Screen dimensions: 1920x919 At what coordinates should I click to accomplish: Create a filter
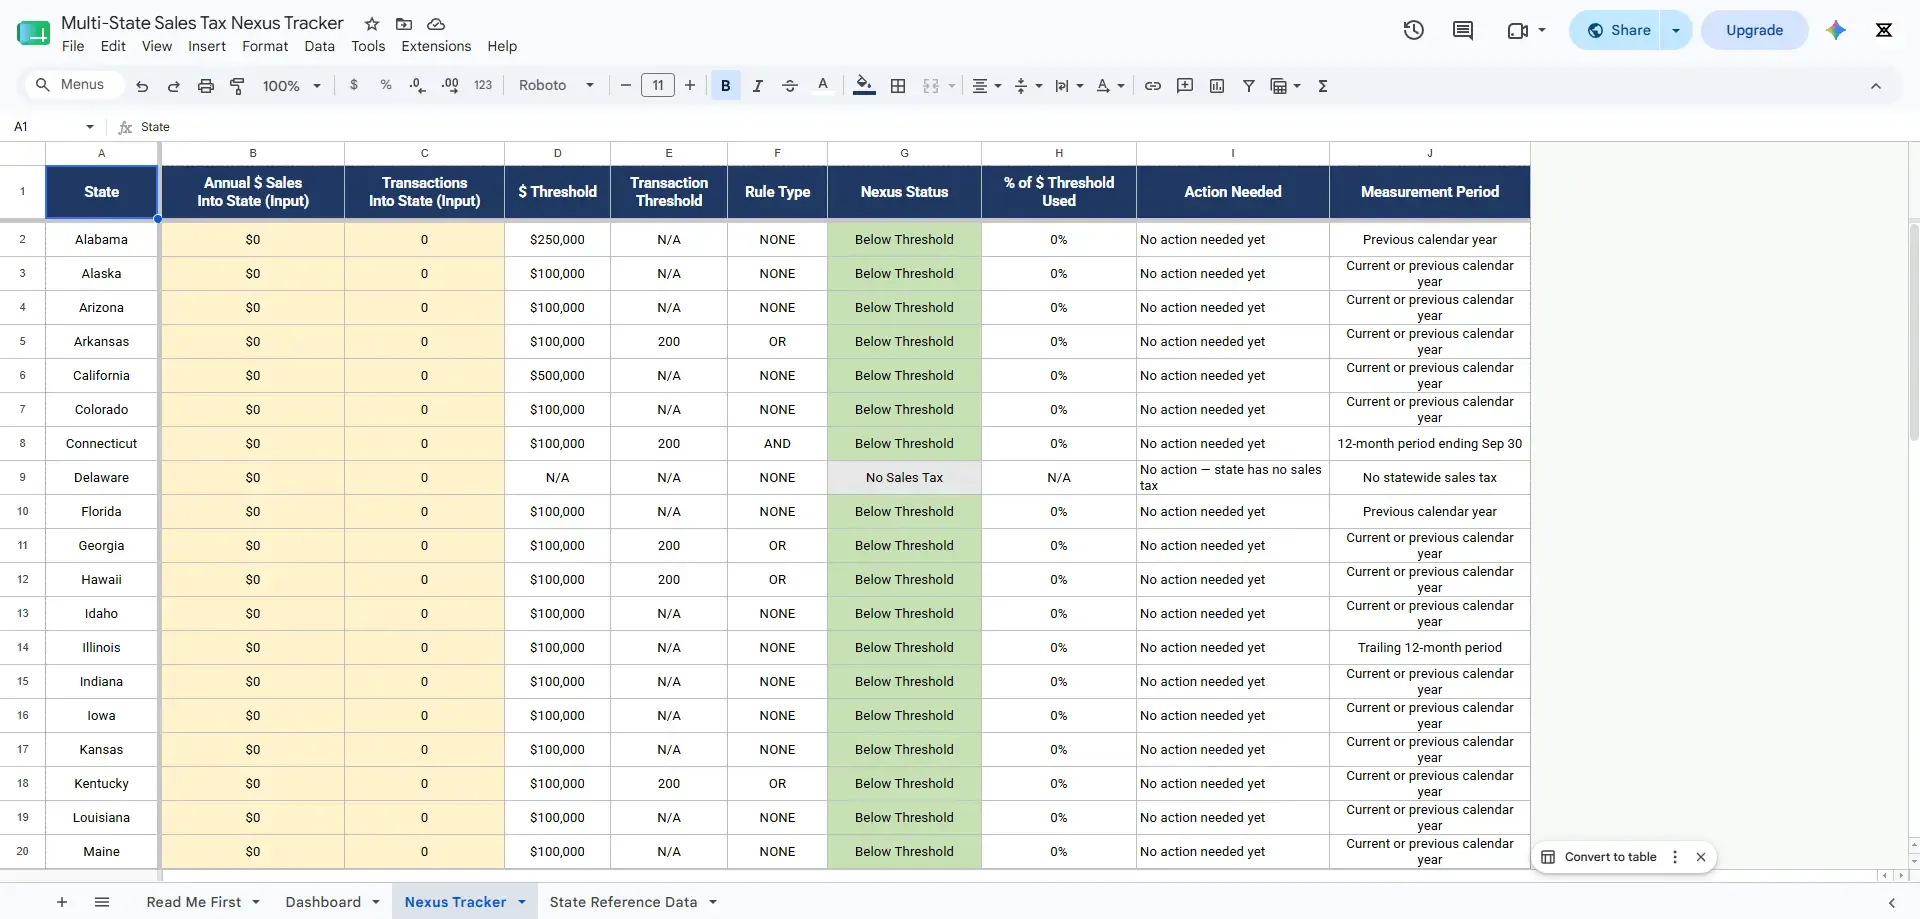coord(1249,86)
